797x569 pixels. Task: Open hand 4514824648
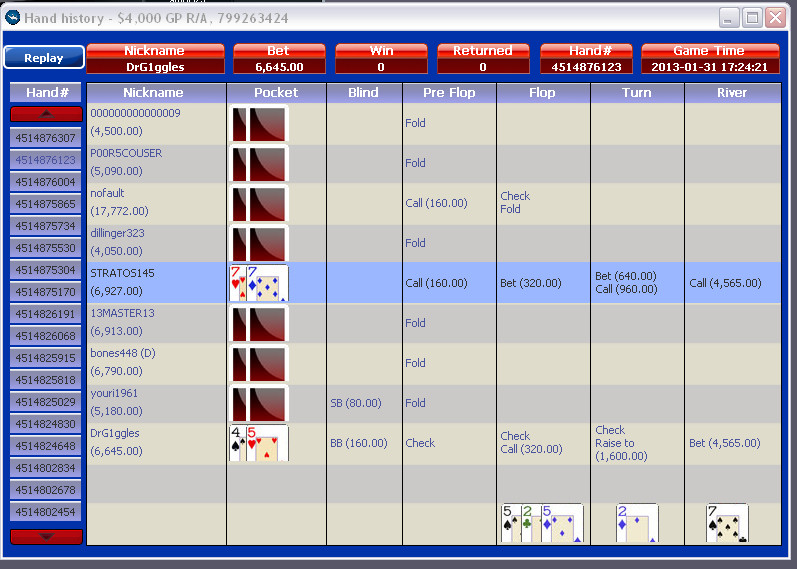pos(46,445)
